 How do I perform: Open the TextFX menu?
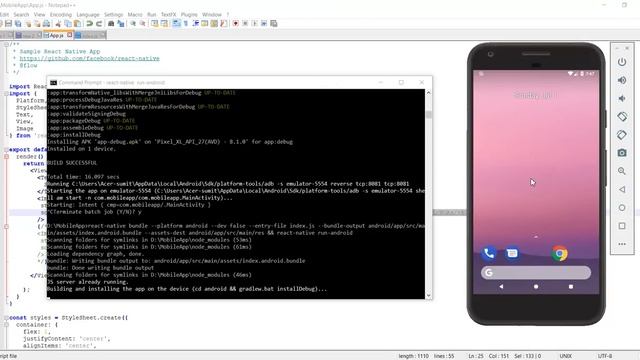[x=169, y=15]
